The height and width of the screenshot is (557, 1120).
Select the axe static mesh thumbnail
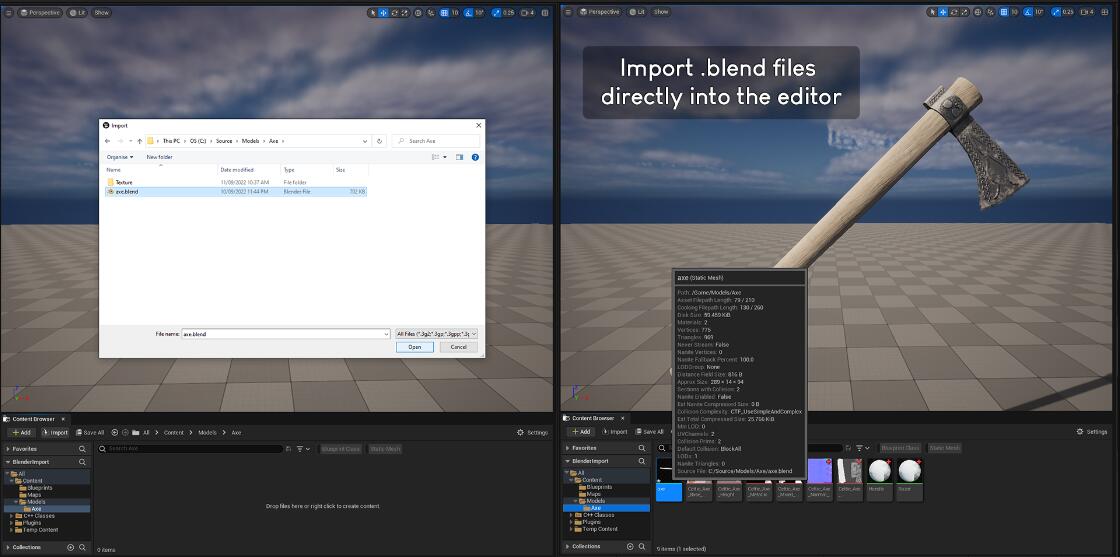[x=669, y=479]
